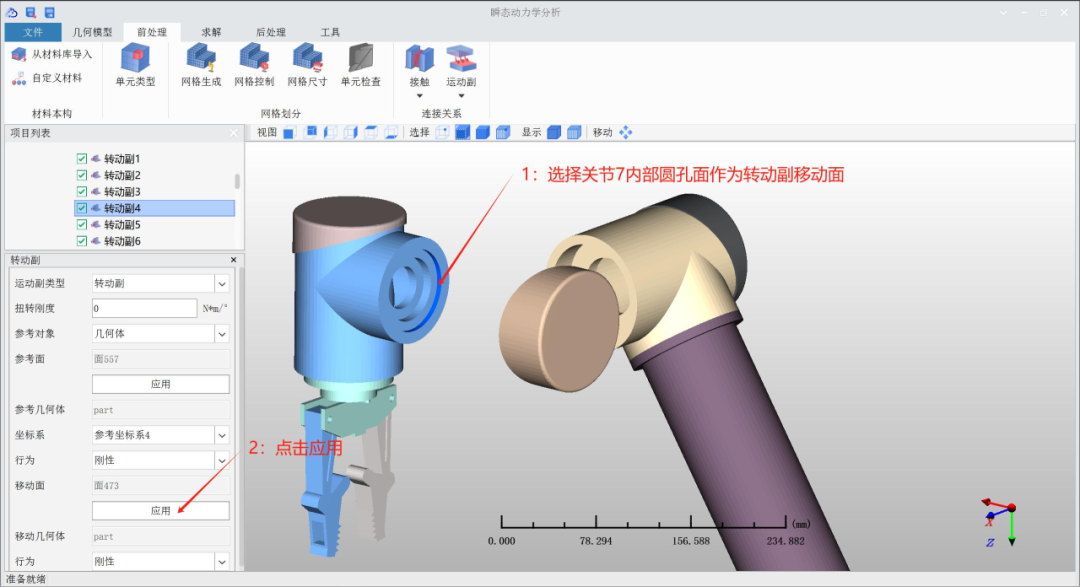Viewport: 1080px width, 587px height.
Task: Click the second save icon in title bar
Action: pos(50,12)
